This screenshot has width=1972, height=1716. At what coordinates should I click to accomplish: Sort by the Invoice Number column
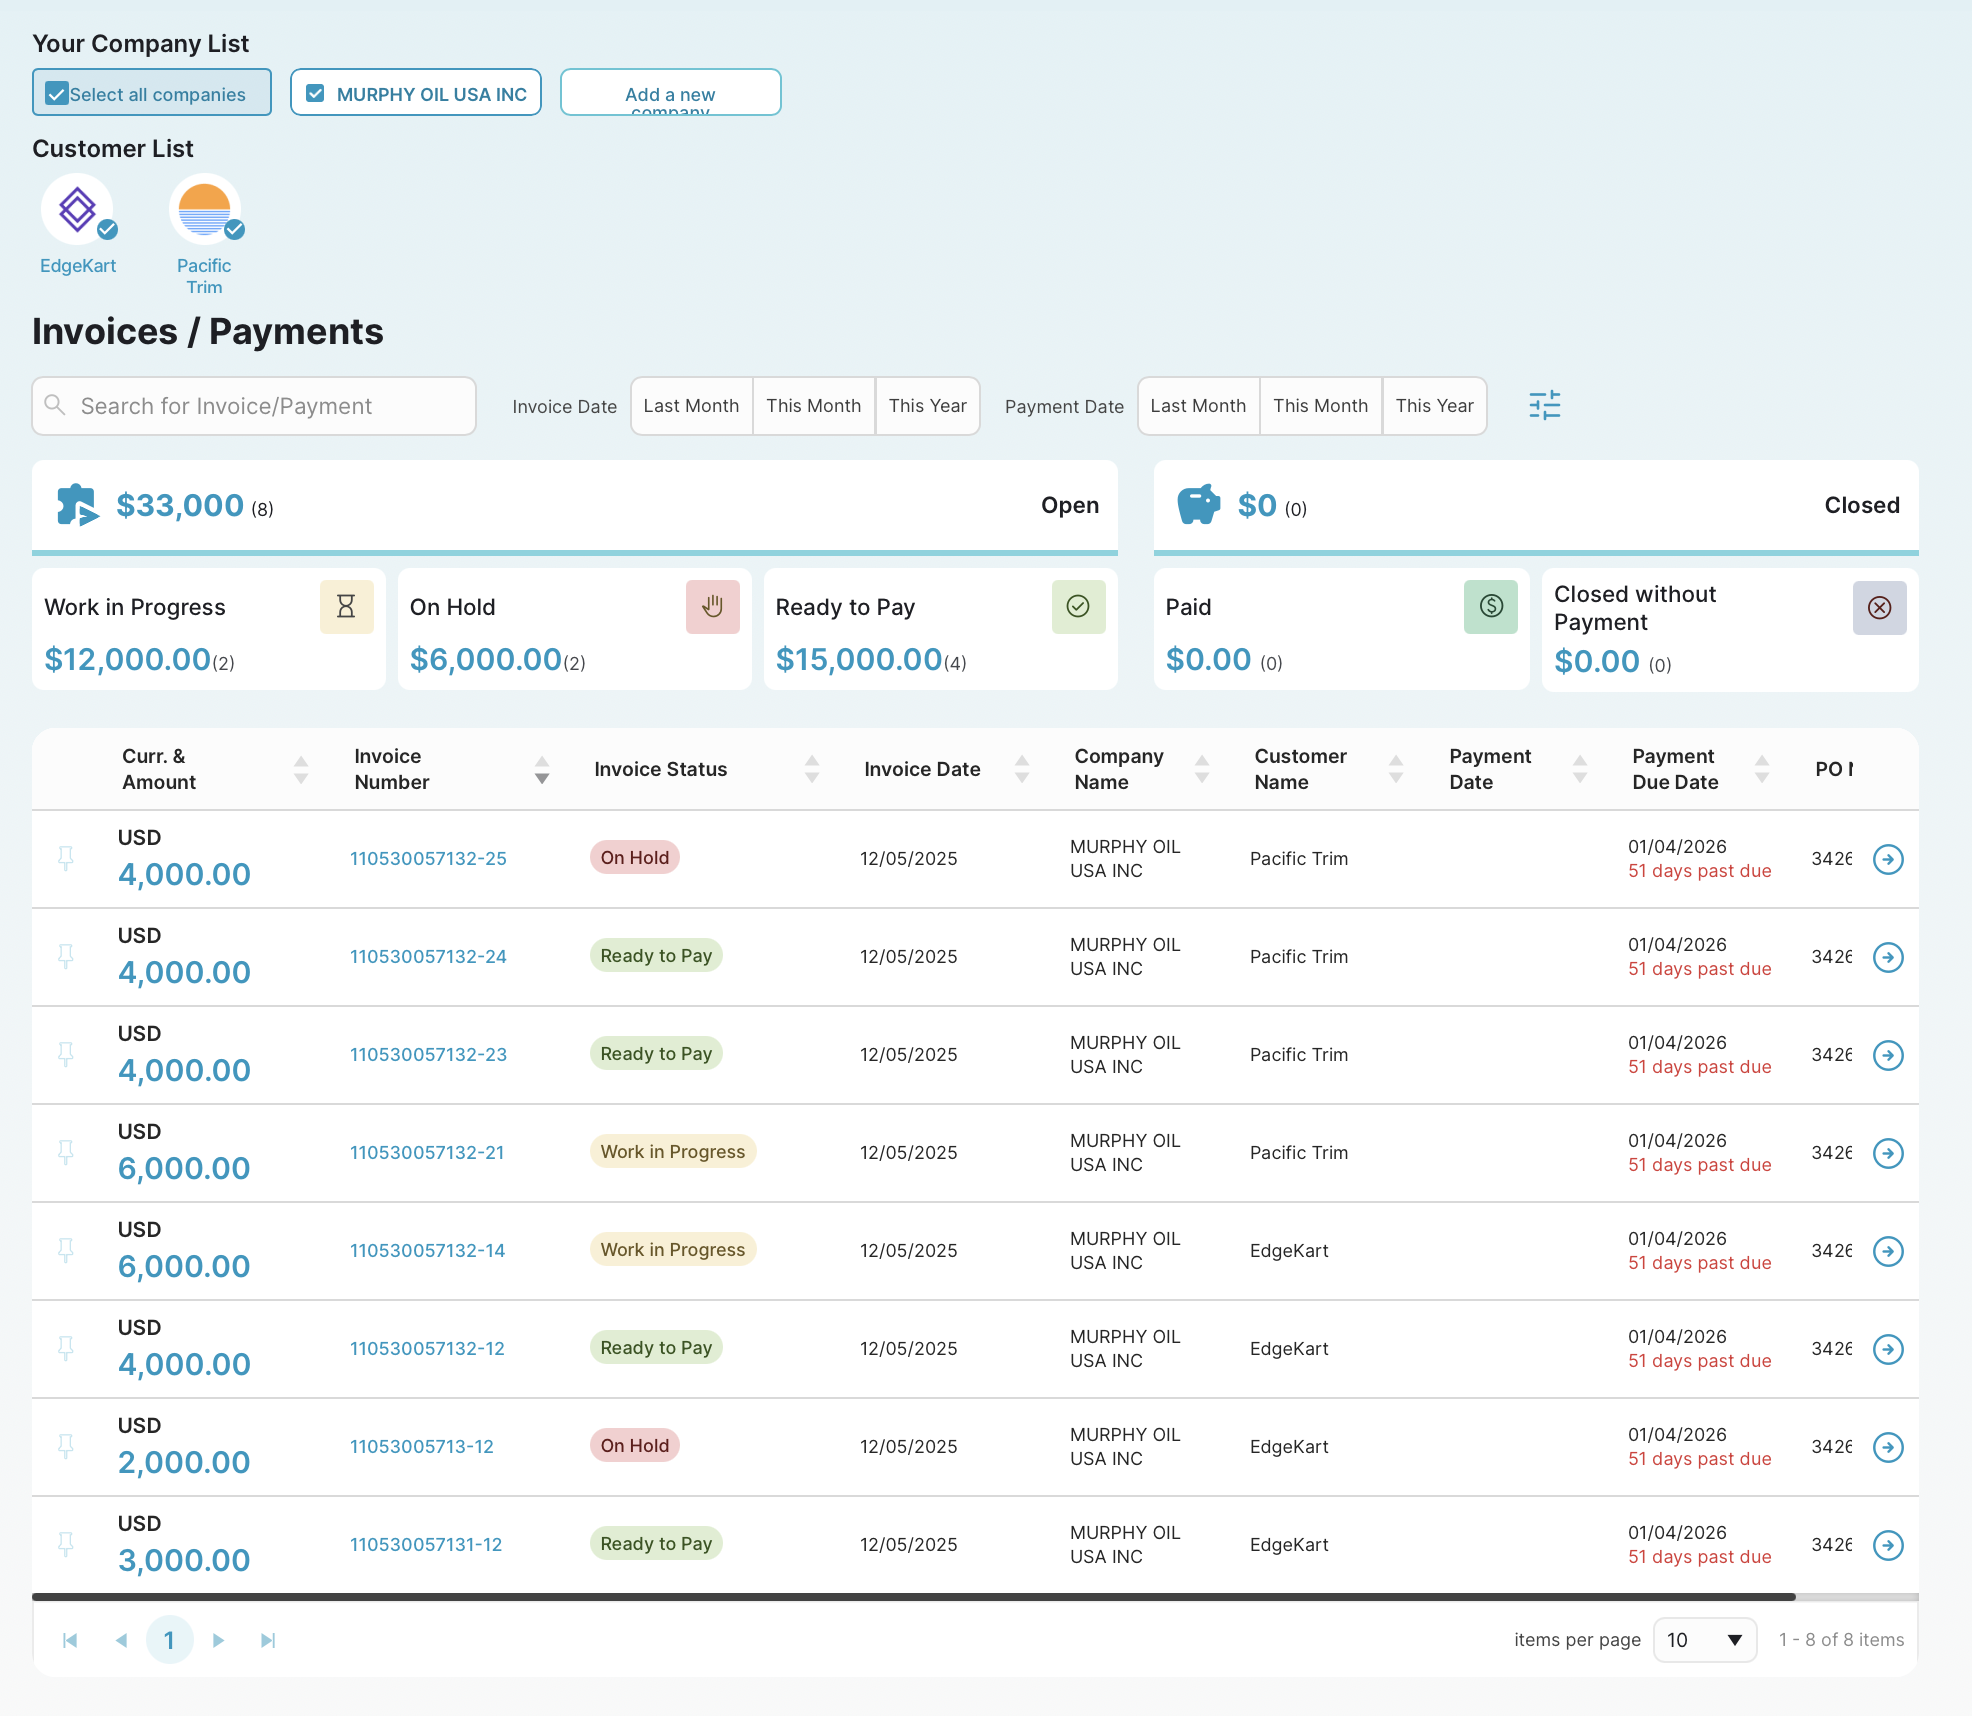coord(541,769)
